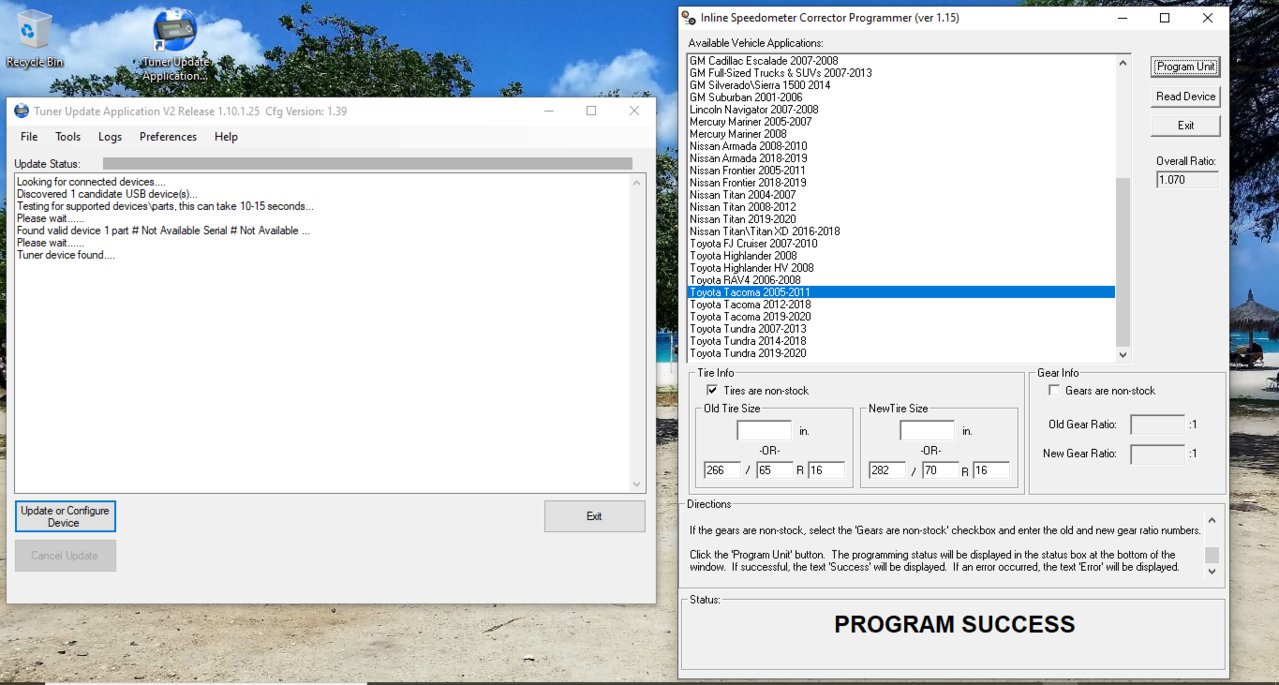Click the vehicle list scroll-down arrow
Screen dimensions: 1279x685
(x=1122, y=354)
